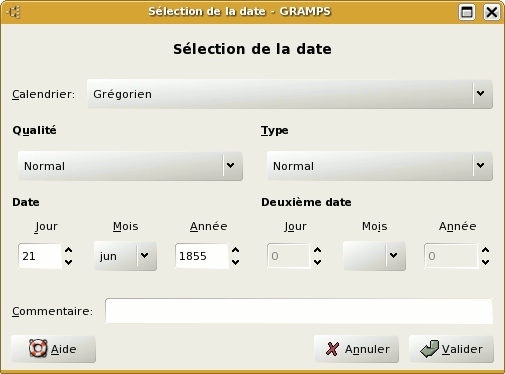Increase the Jour value of the first date
Image resolution: width=505 pixels, height=374 pixels.
(x=69, y=250)
